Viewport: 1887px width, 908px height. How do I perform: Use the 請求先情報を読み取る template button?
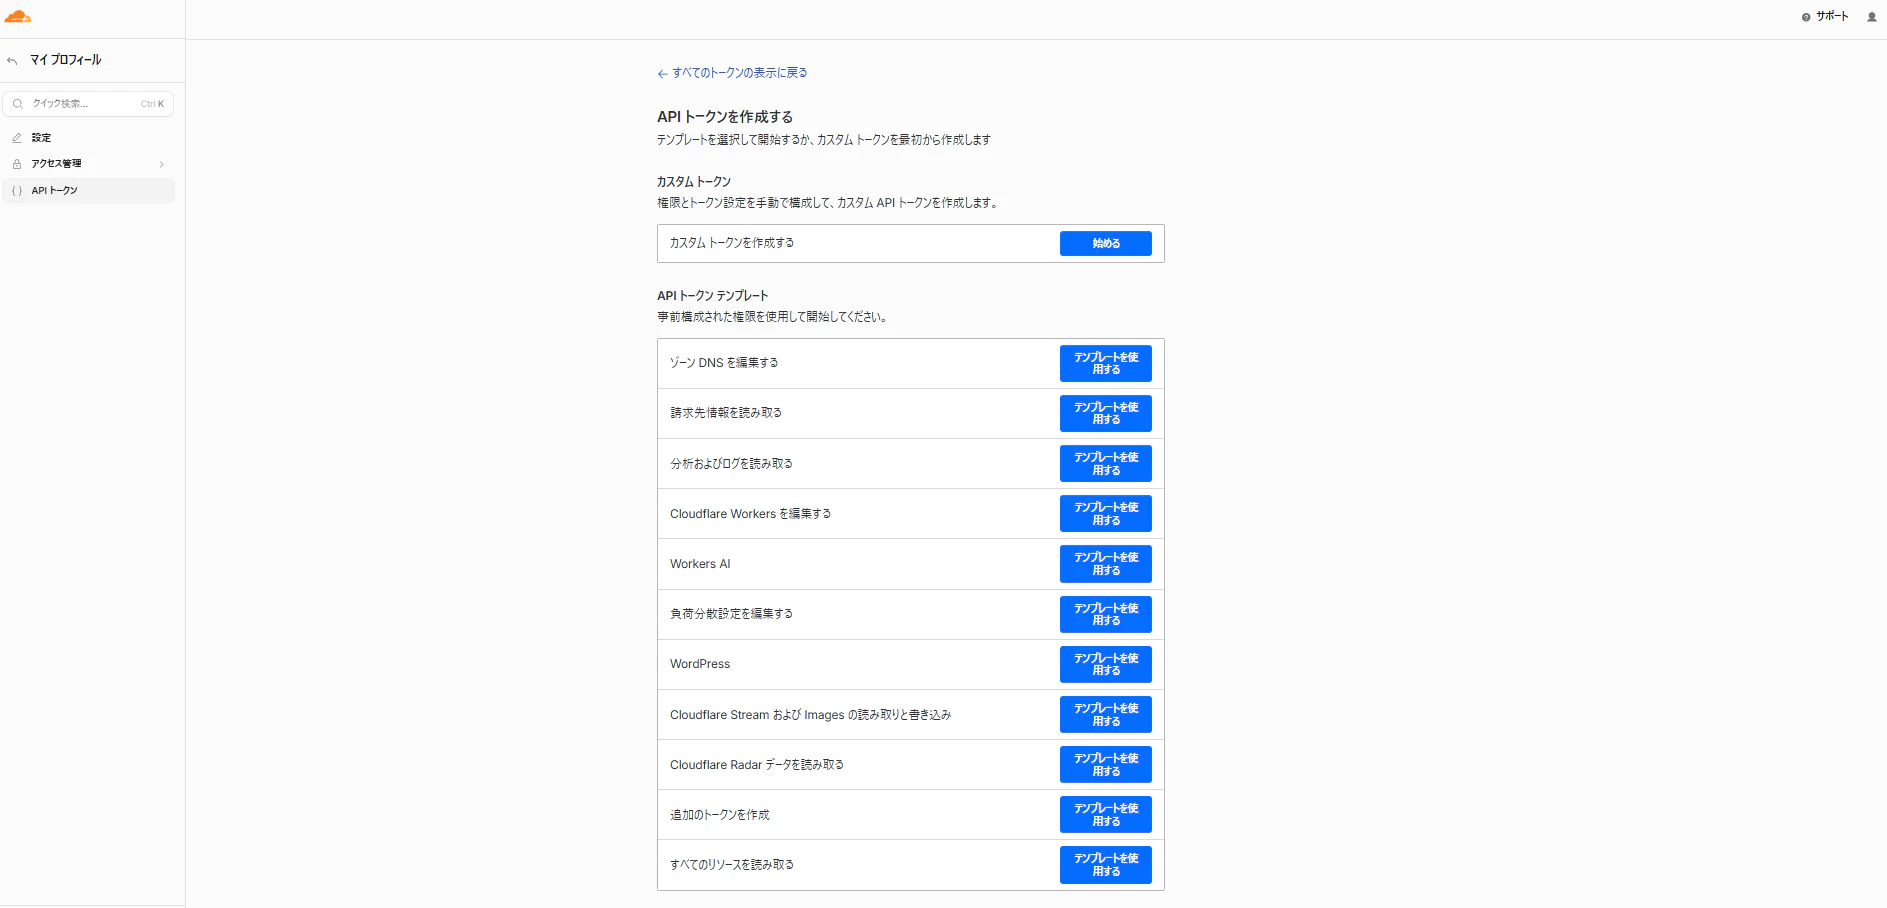[1106, 414]
